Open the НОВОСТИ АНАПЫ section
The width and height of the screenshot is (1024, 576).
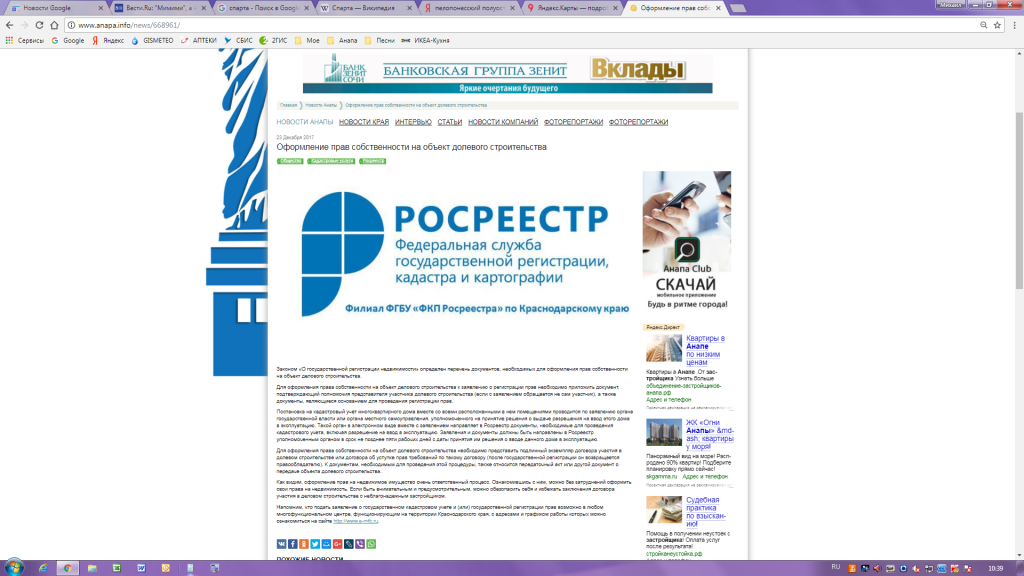pos(304,122)
